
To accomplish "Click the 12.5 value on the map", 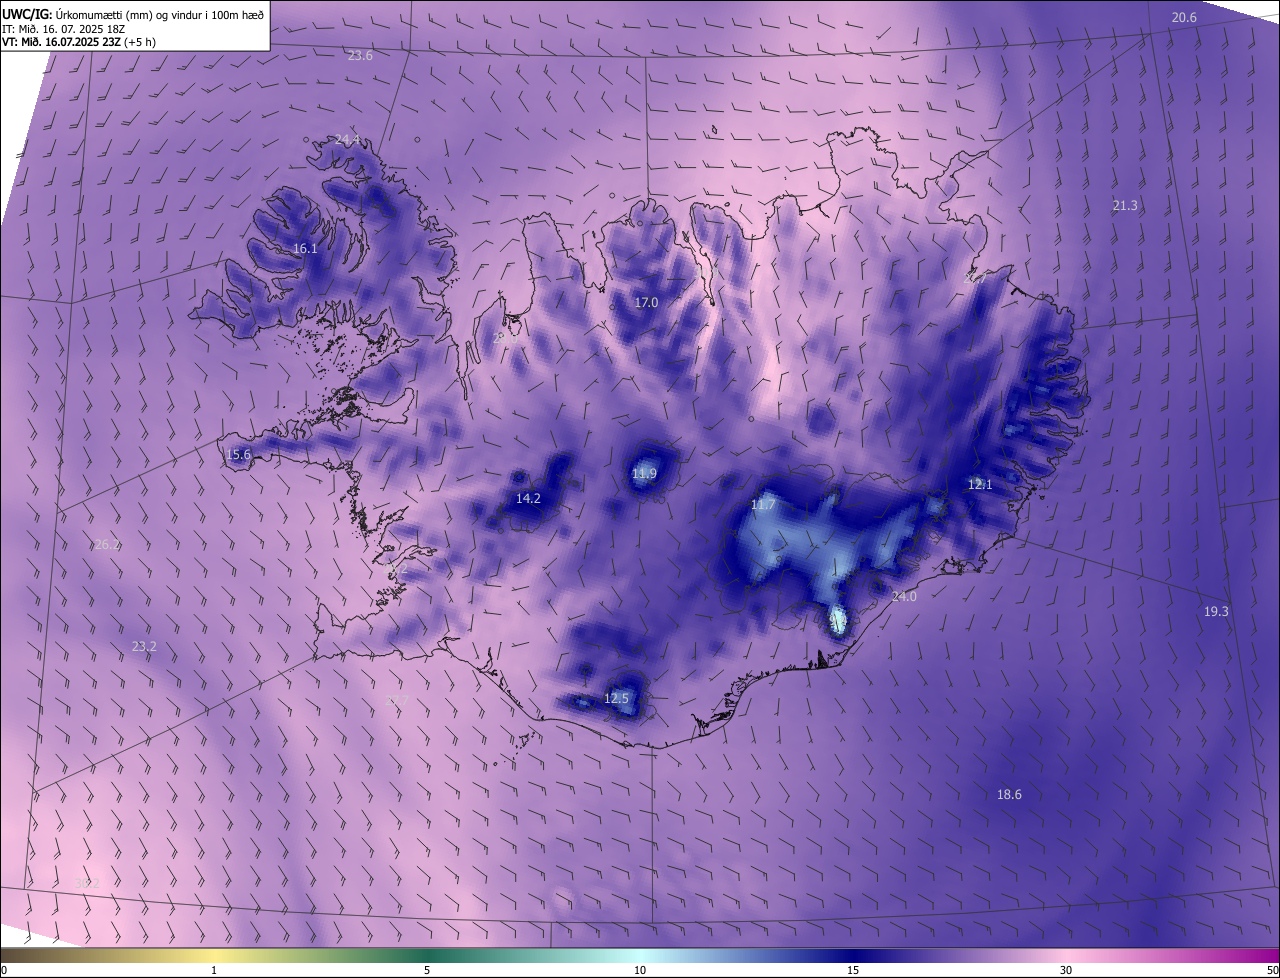I will coord(616,698).
